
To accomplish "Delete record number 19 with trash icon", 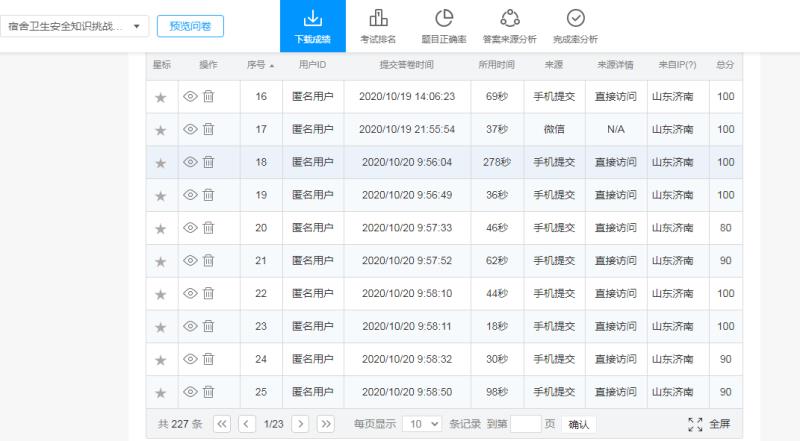I will [208, 194].
